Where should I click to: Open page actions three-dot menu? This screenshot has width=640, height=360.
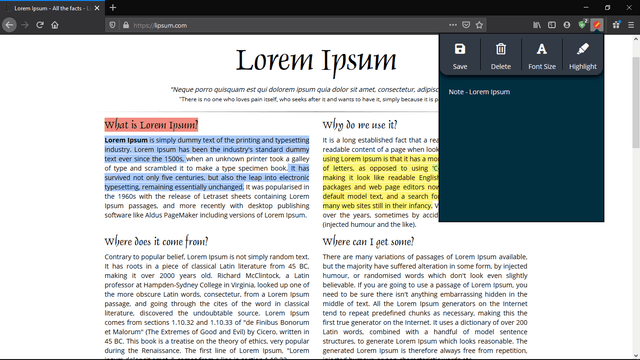(453, 25)
